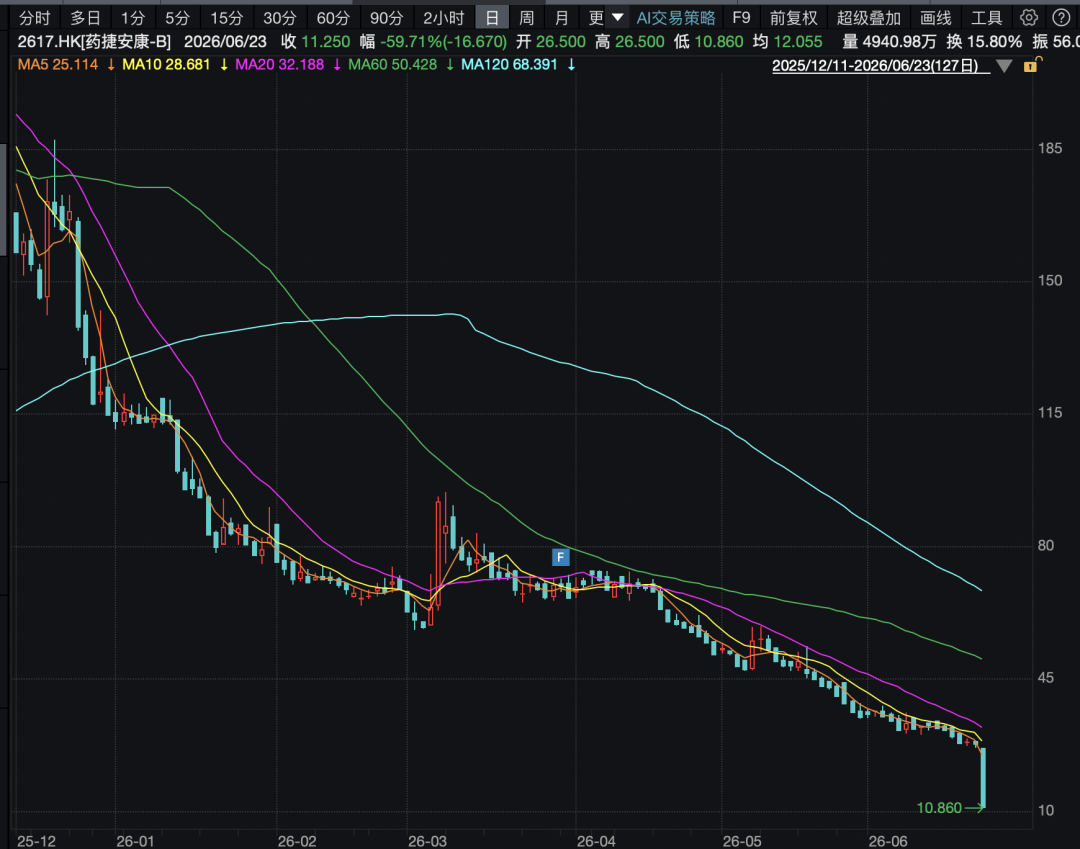Toggle the orange lock icon beside date range

tap(1032, 65)
